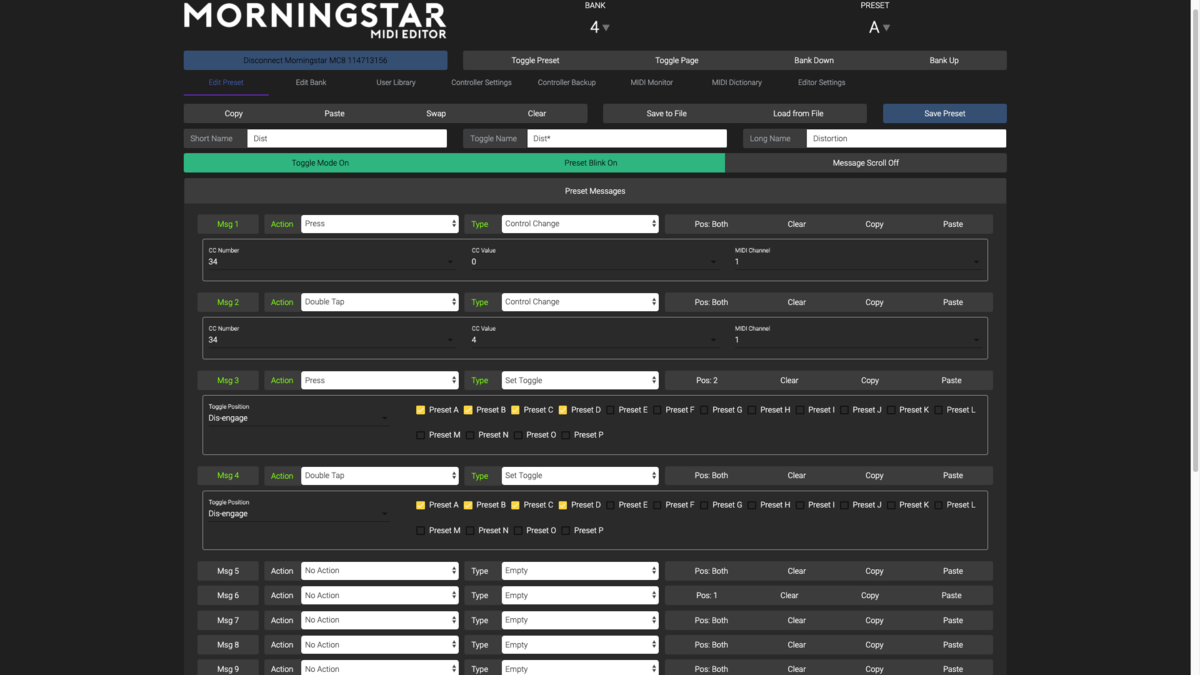Click the Toggle Page button
Viewport: 1200px width, 675px height.
click(x=676, y=60)
